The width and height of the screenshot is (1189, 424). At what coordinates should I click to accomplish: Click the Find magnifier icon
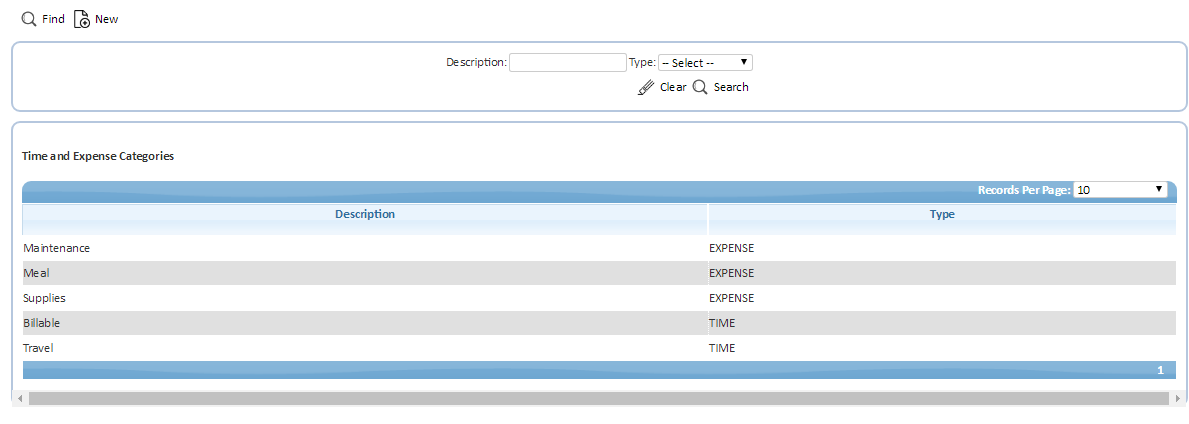29,19
